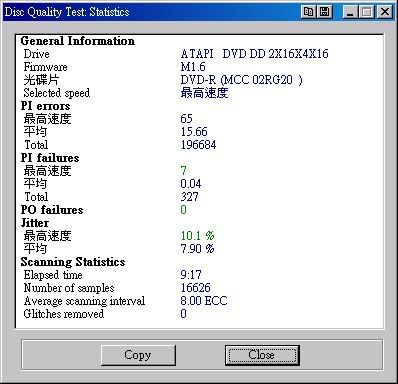Select the 'Elapsed time' label
This screenshot has height=384, width=398.
[53, 275]
